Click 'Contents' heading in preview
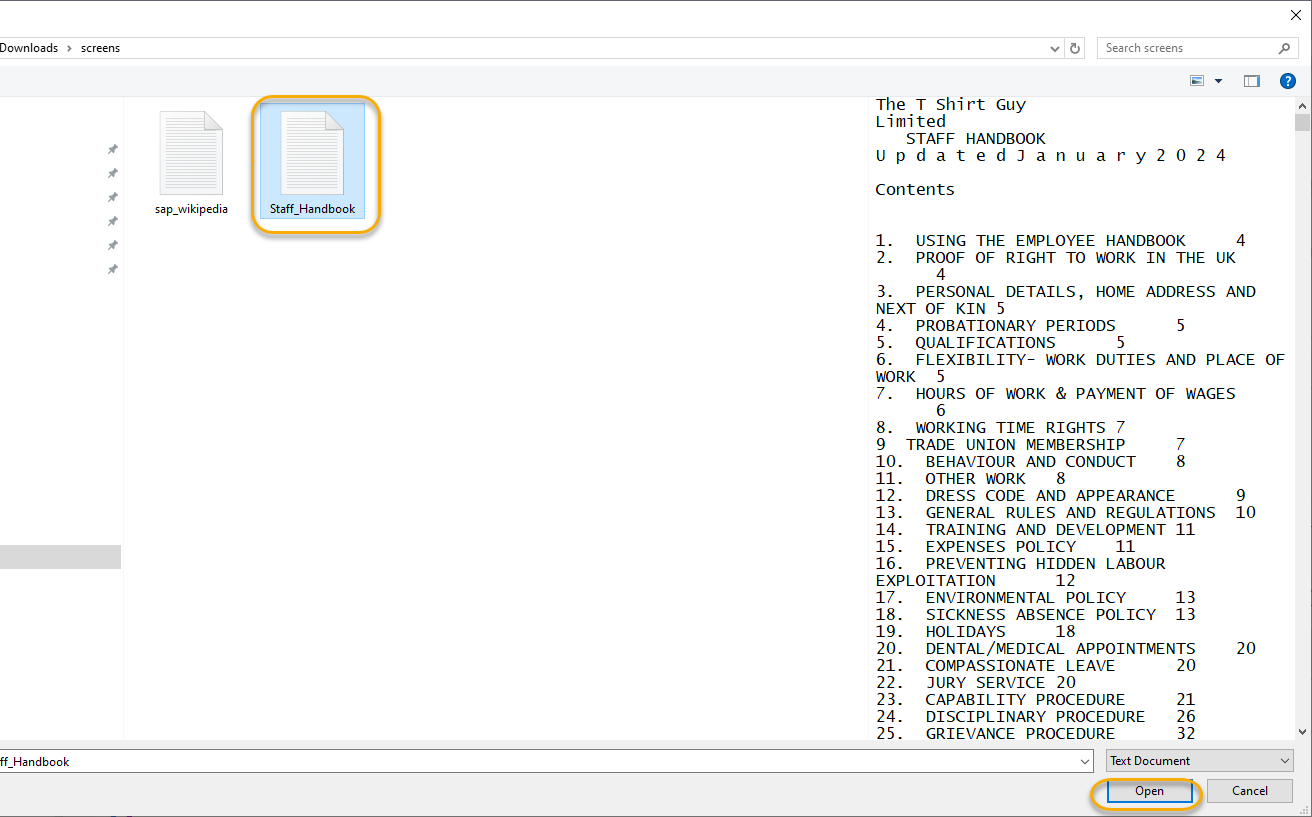The image size is (1312, 817). coord(915,190)
